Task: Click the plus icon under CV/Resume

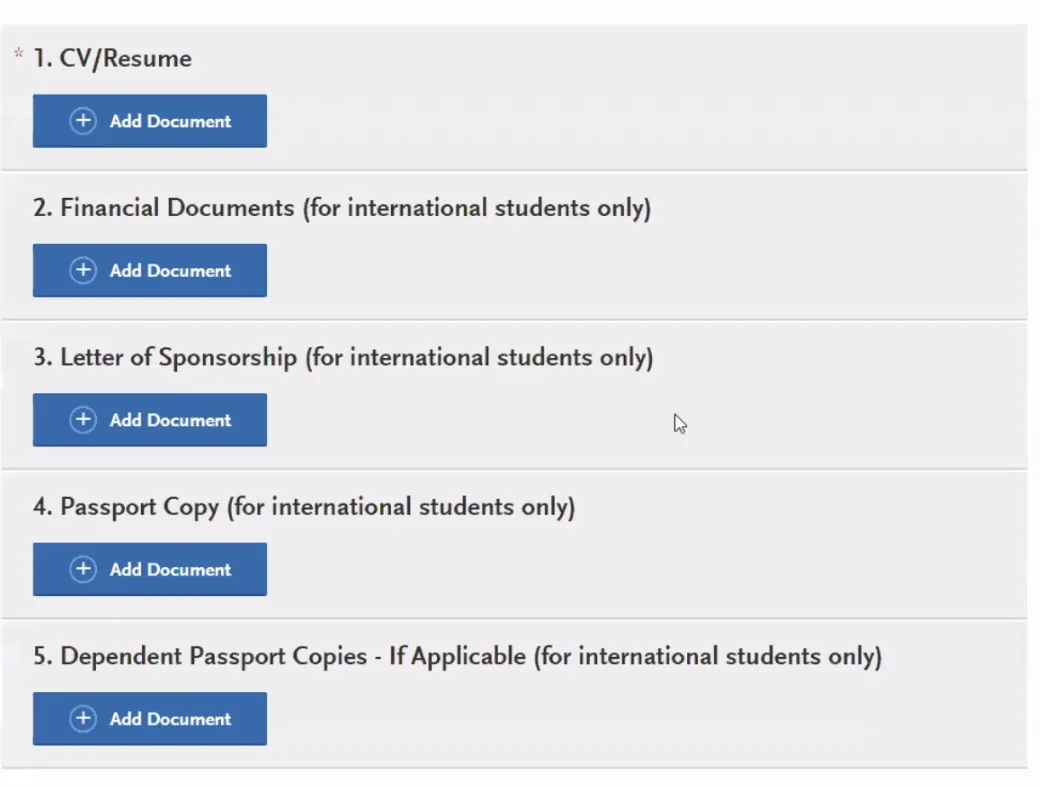Action: 83,121
